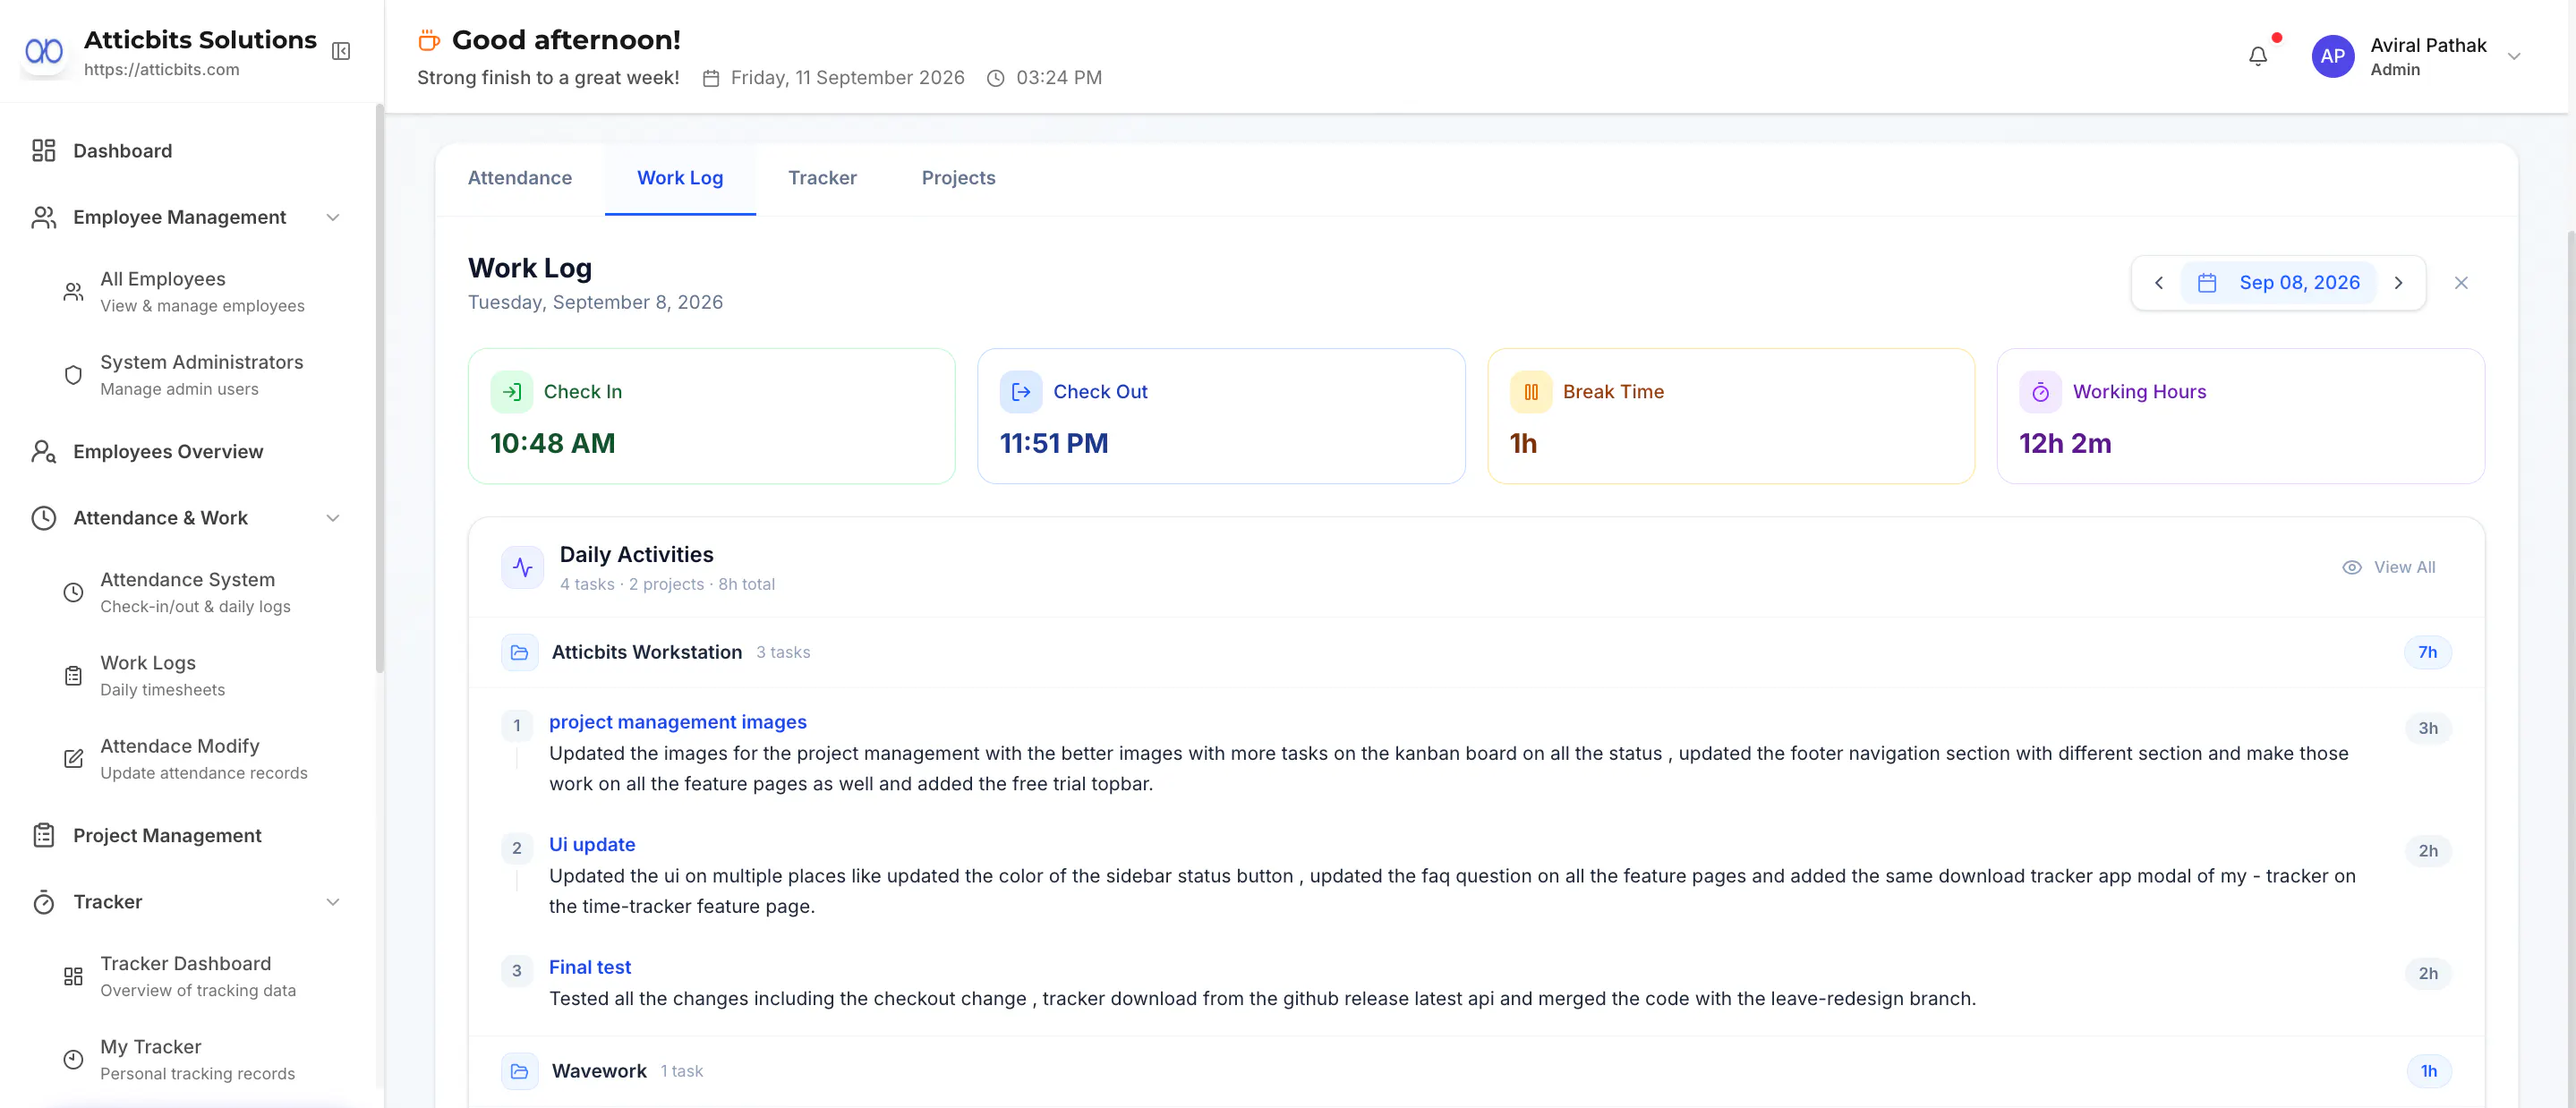Go to previous day in date picker
Viewport: 2576px width, 1108px height.
click(x=2158, y=283)
